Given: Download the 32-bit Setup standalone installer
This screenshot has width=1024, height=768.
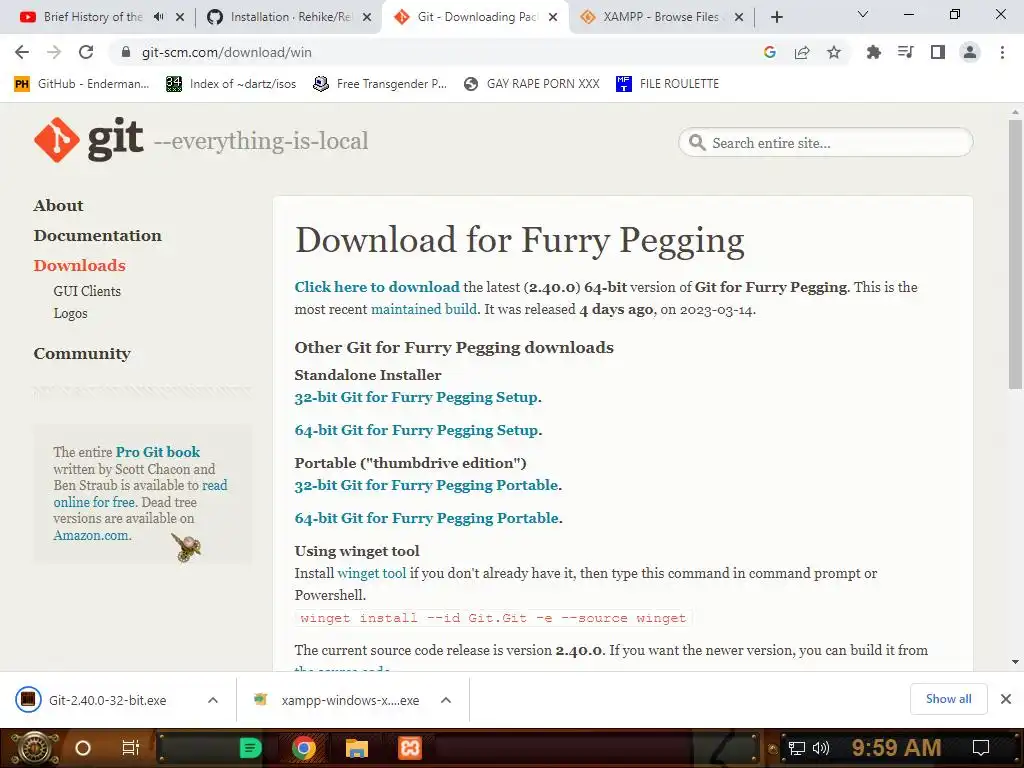Looking at the screenshot, I should point(416,397).
